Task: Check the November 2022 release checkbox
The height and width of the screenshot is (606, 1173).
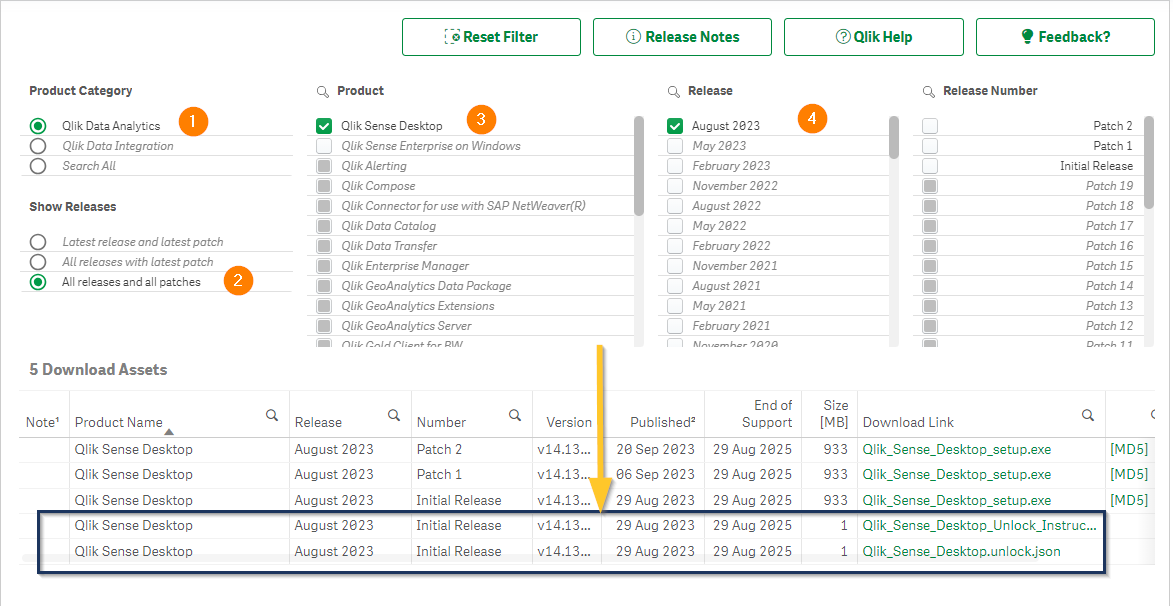Action: pyautogui.click(x=675, y=186)
